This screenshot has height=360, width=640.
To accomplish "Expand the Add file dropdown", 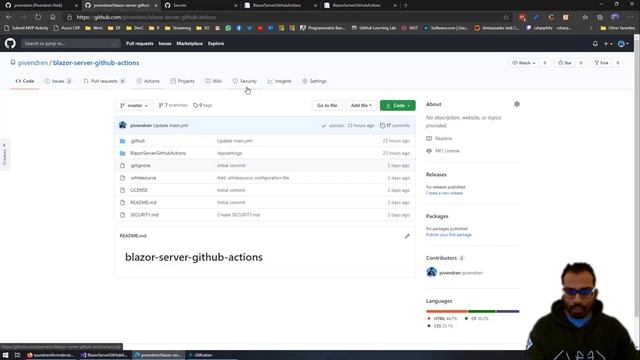I will click(361, 105).
